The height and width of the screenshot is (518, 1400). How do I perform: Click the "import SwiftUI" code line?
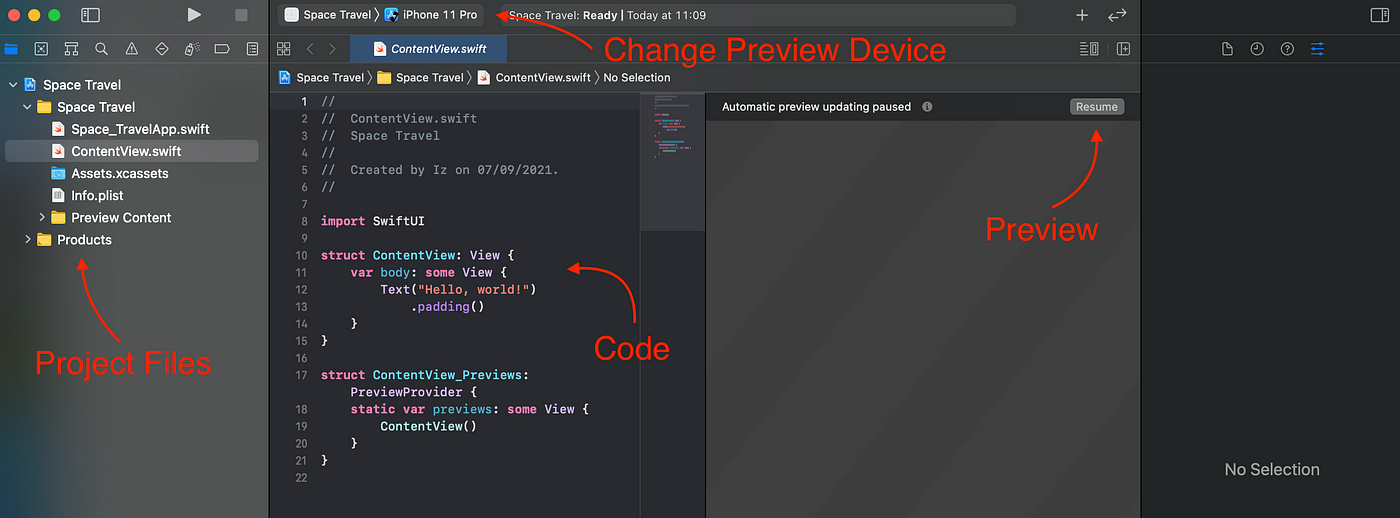[373, 221]
